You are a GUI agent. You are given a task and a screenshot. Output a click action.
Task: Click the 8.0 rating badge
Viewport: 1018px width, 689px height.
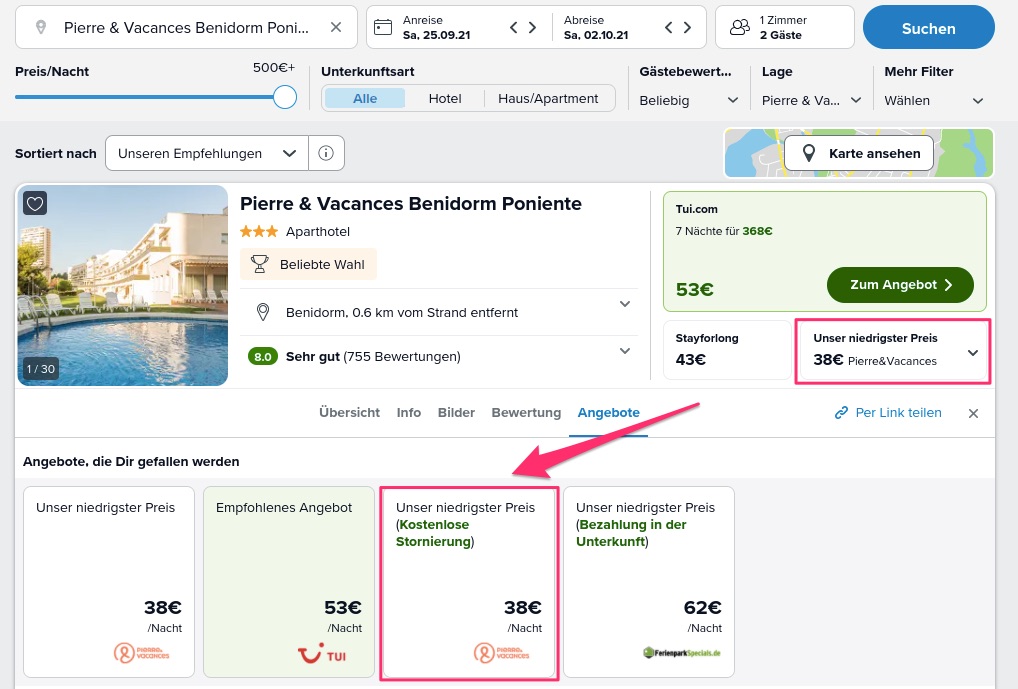[x=263, y=357]
